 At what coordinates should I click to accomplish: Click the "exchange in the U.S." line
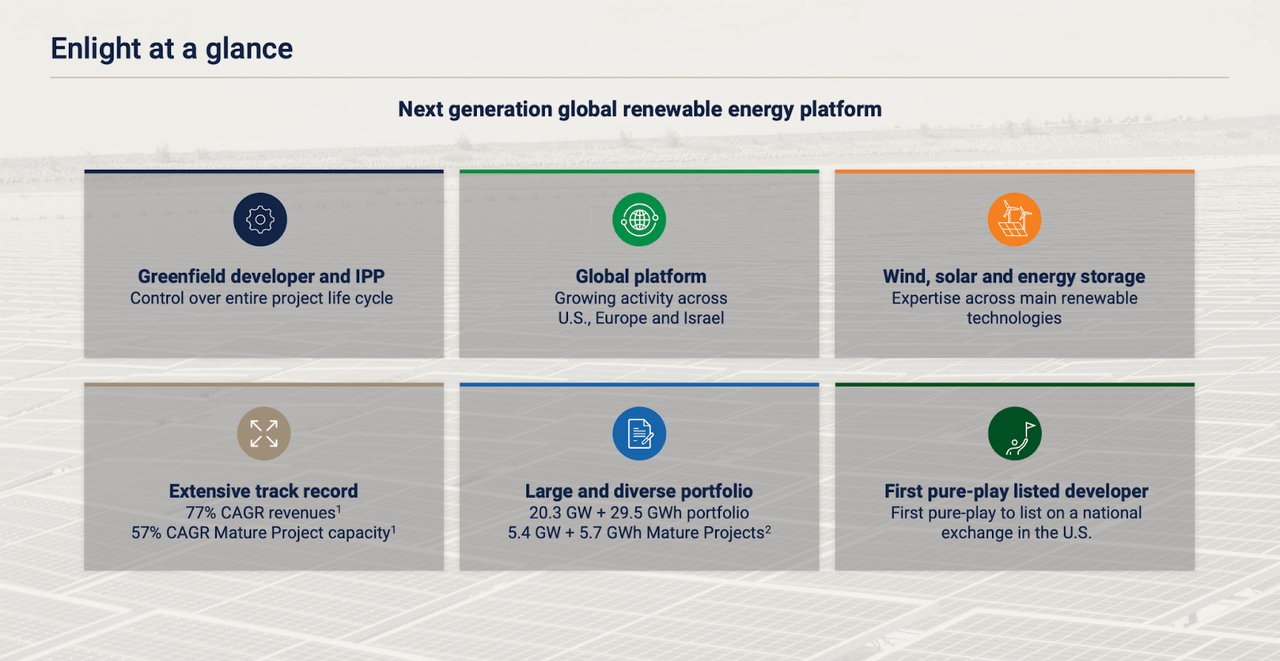coord(1016,533)
